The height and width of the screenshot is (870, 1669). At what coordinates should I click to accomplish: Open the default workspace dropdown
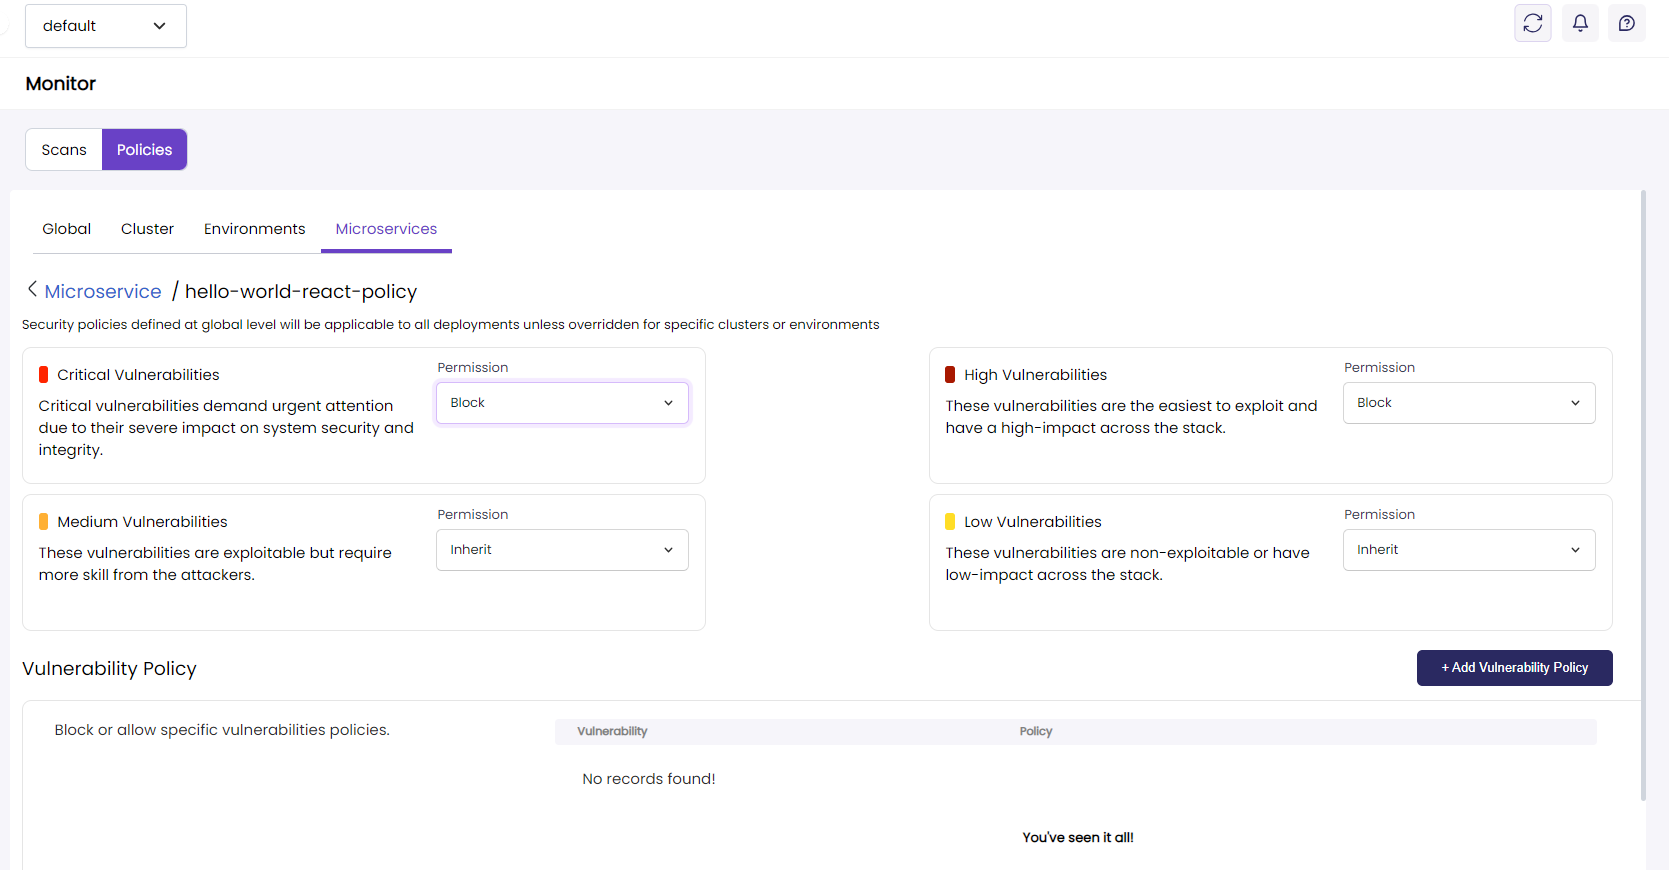pos(105,26)
